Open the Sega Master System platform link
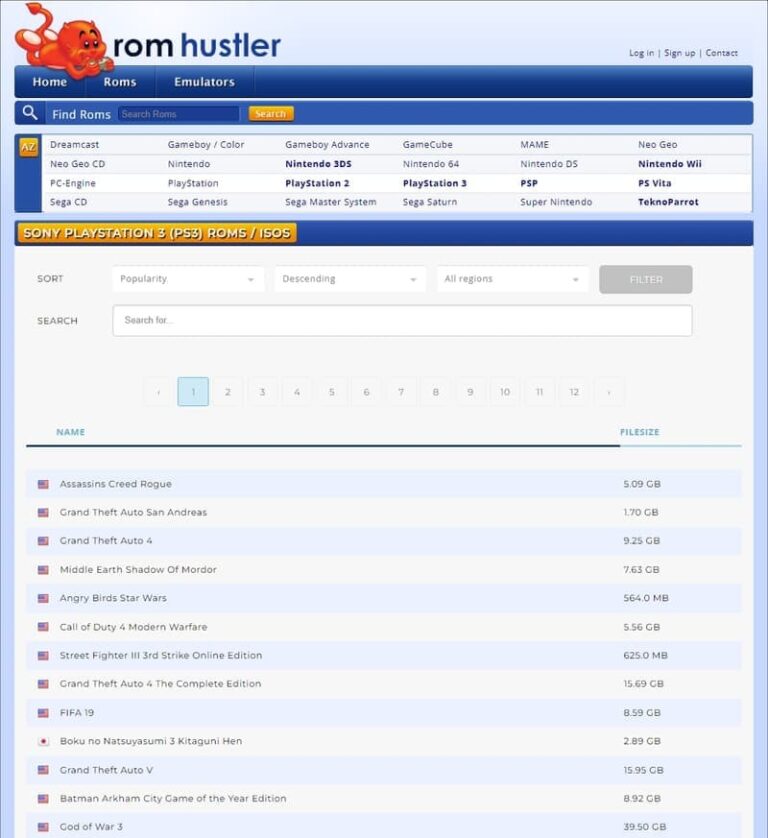 click(x=331, y=202)
